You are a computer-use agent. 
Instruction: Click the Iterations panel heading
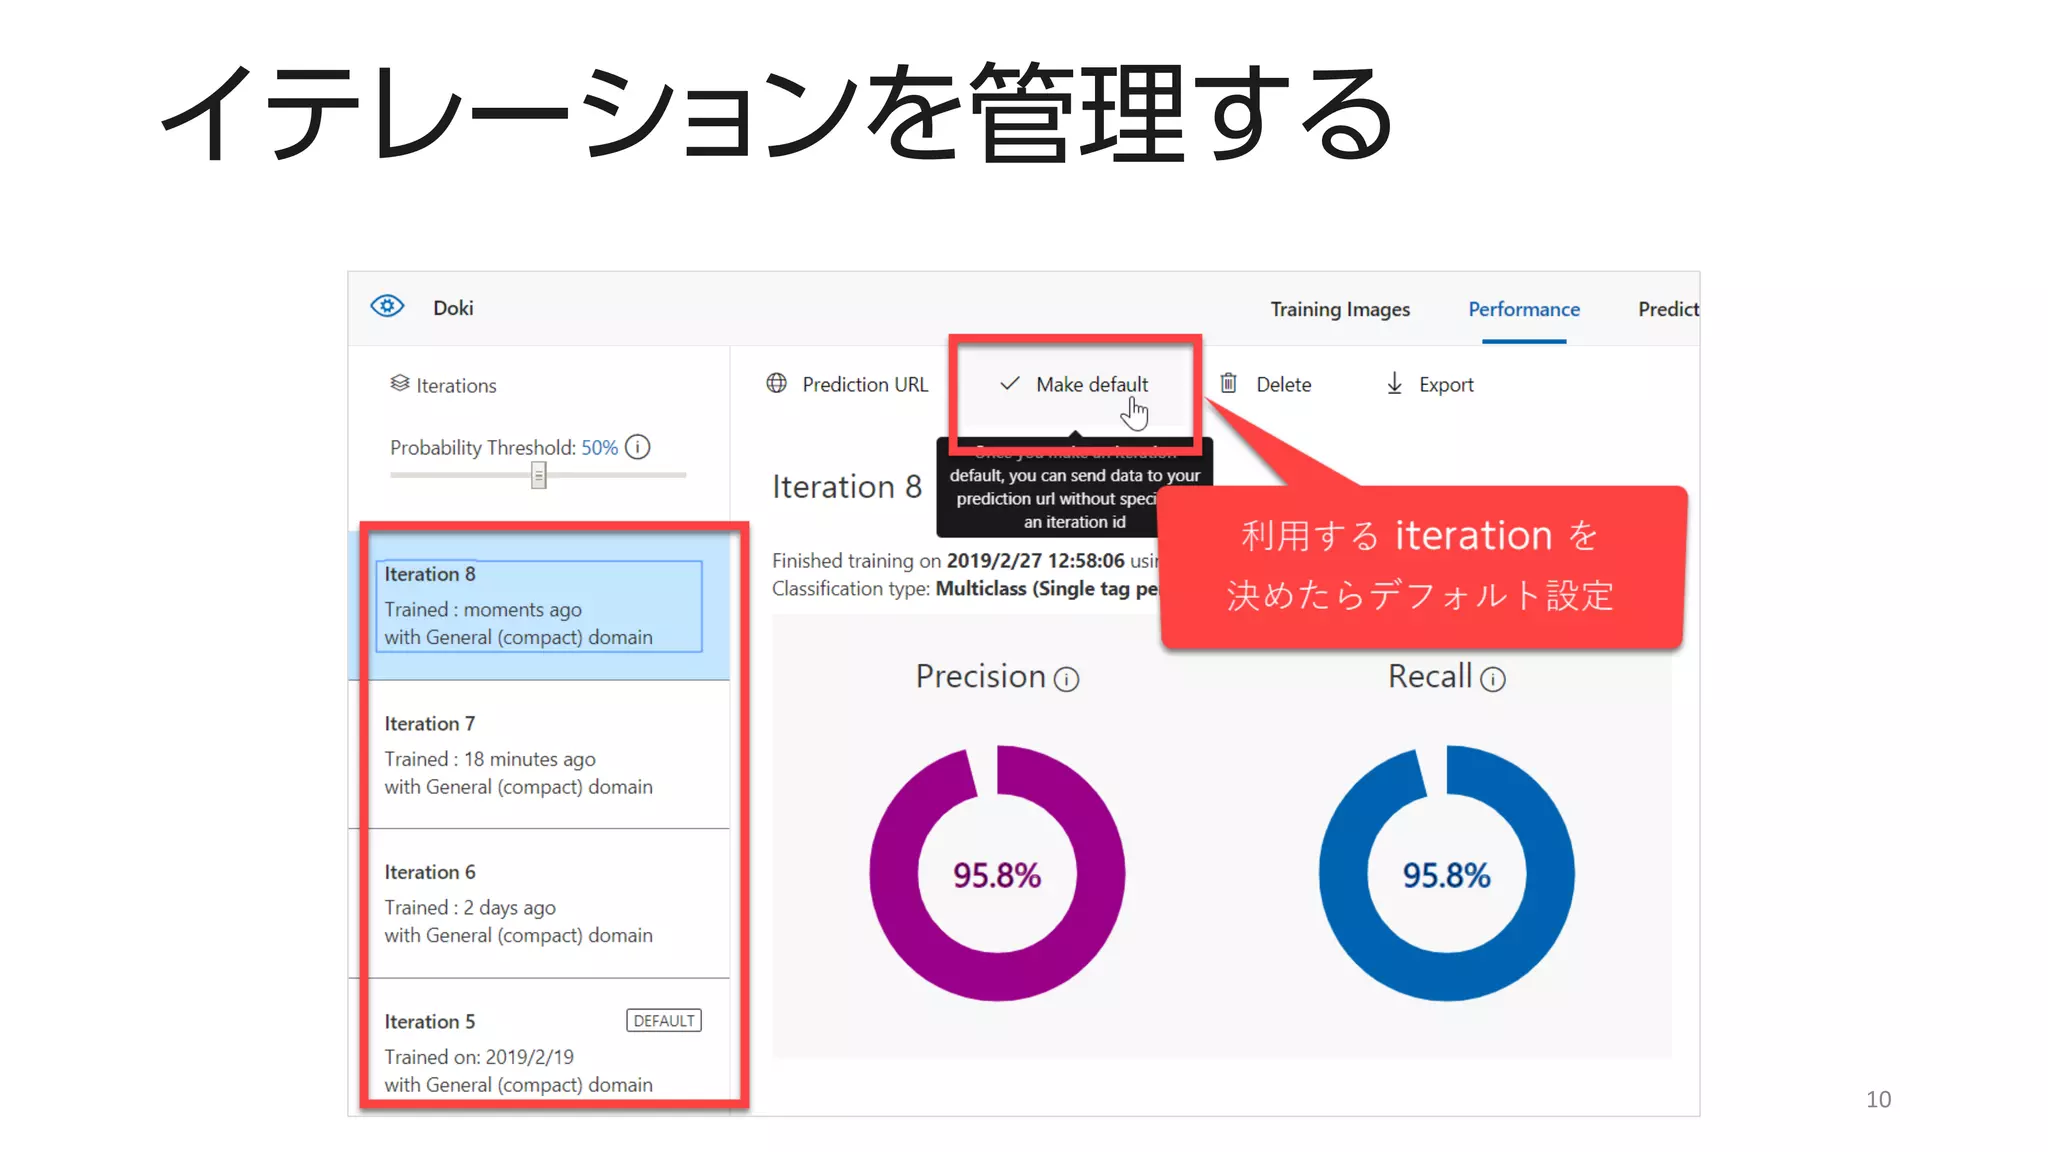coord(456,385)
